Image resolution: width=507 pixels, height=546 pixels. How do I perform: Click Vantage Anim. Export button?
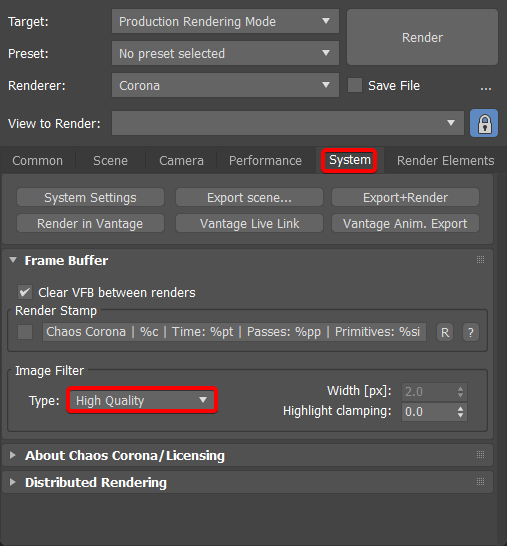click(405, 223)
